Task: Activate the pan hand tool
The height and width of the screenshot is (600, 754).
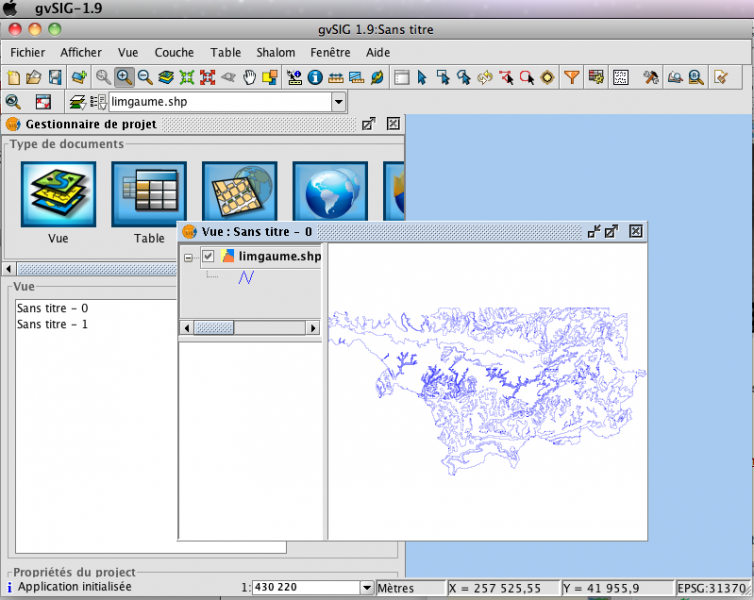Action: click(249, 77)
